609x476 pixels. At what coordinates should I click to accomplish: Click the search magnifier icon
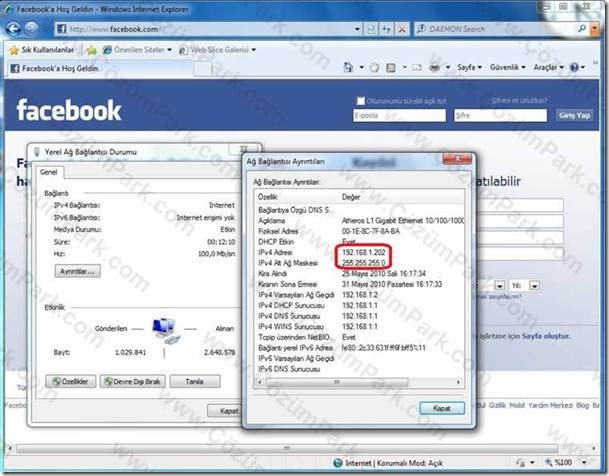581,29
